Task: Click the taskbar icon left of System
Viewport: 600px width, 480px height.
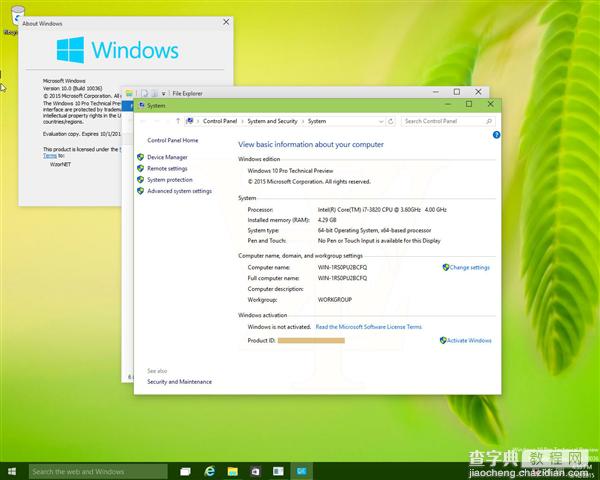Action: click(x=278, y=471)
